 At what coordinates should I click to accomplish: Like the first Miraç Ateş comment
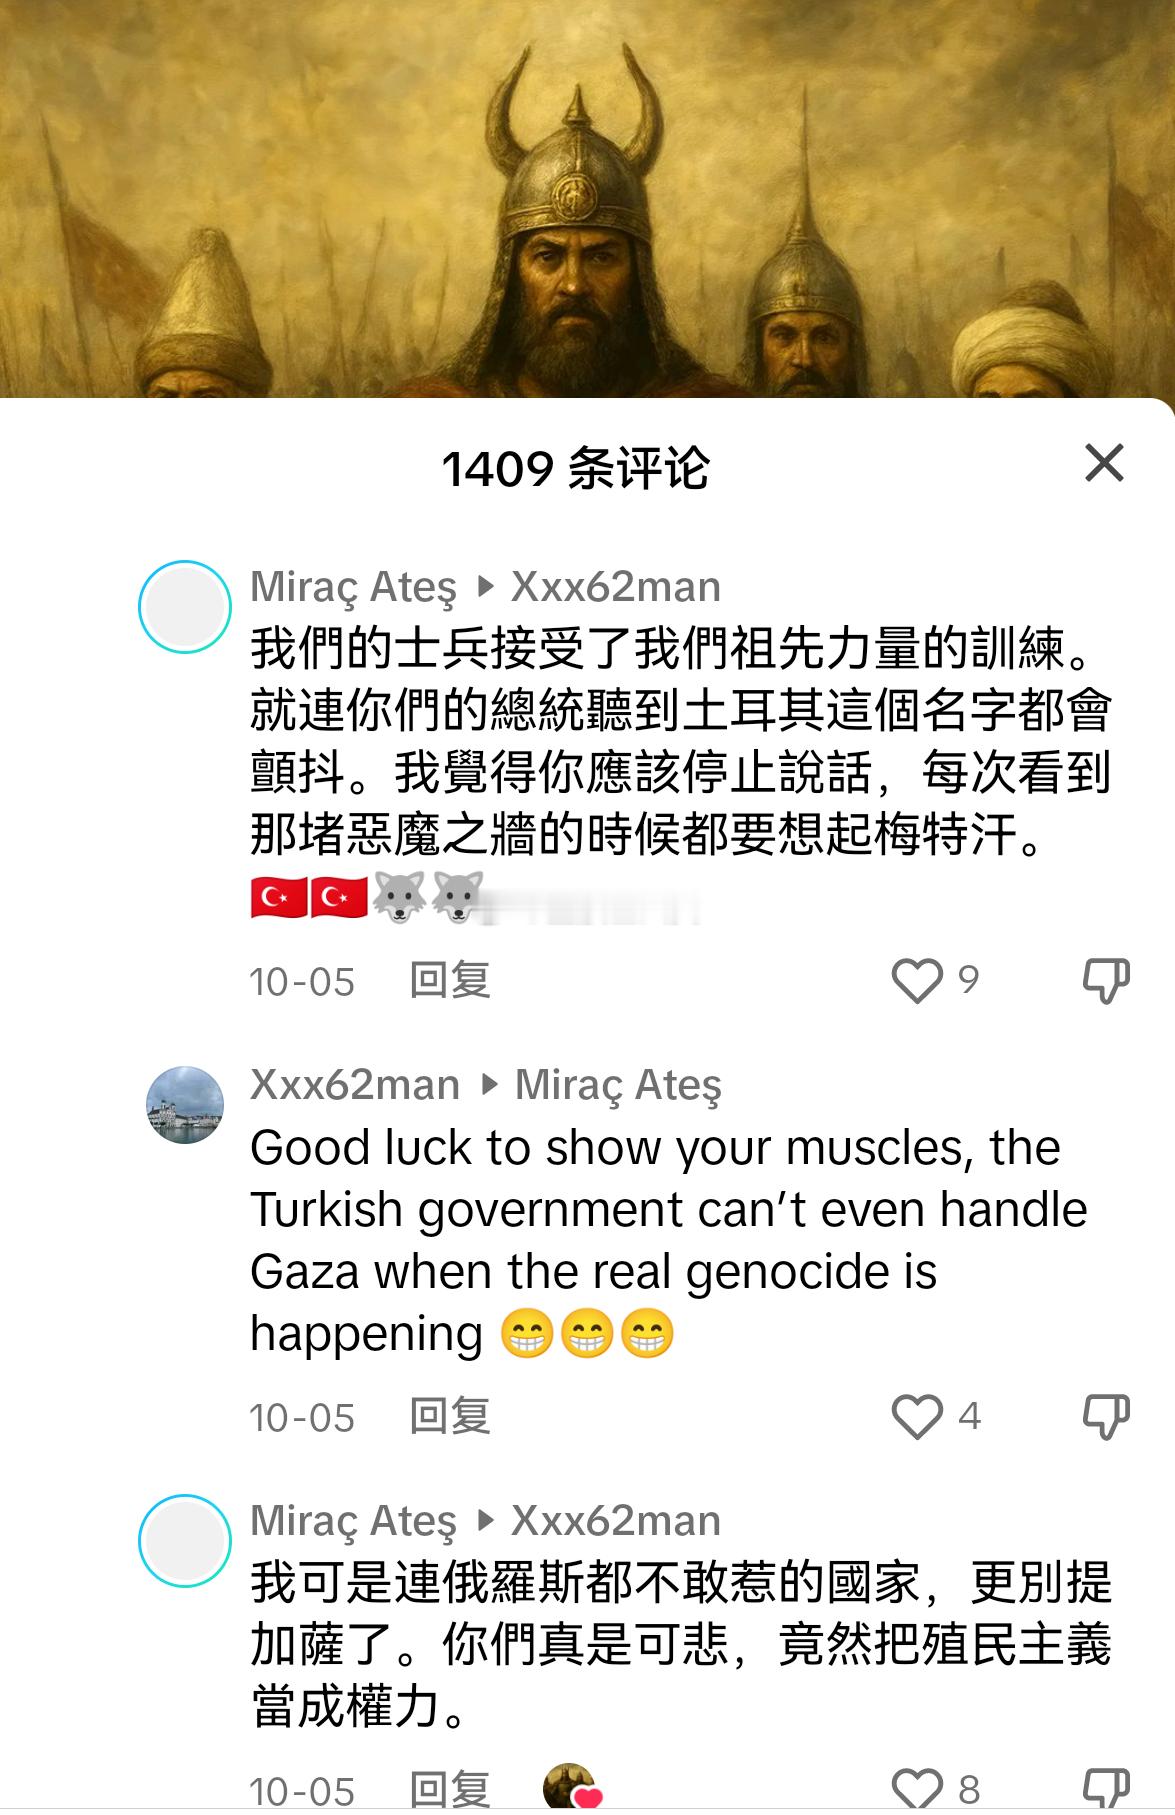(x=917, y=981)
